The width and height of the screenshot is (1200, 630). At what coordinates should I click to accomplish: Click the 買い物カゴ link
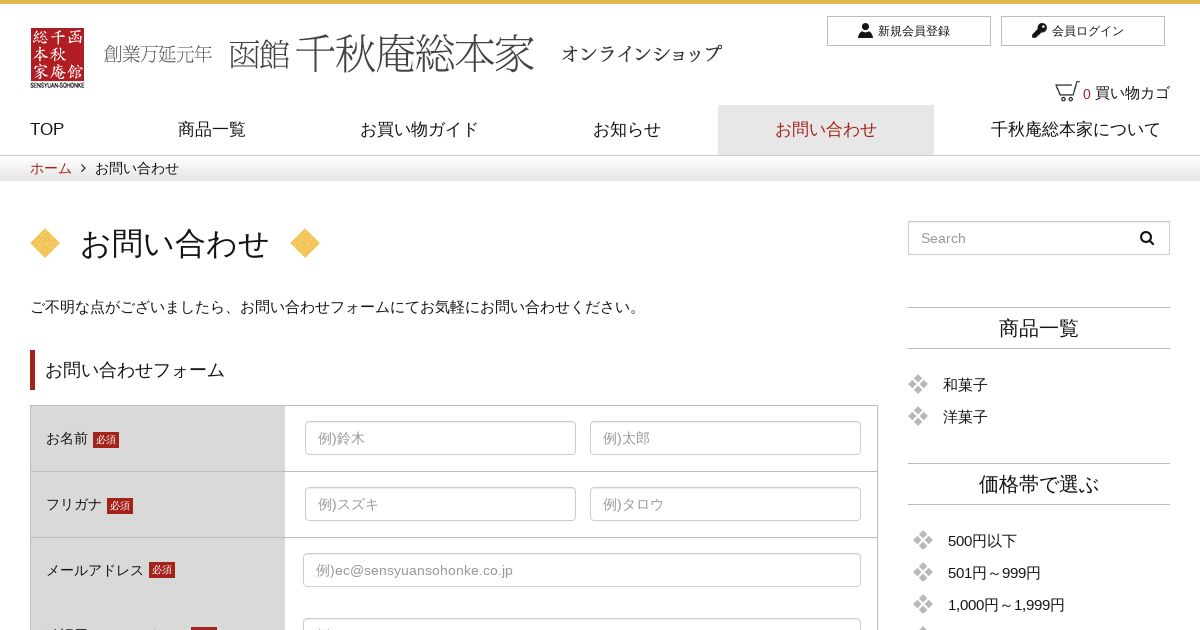(x=1132, y=93)
